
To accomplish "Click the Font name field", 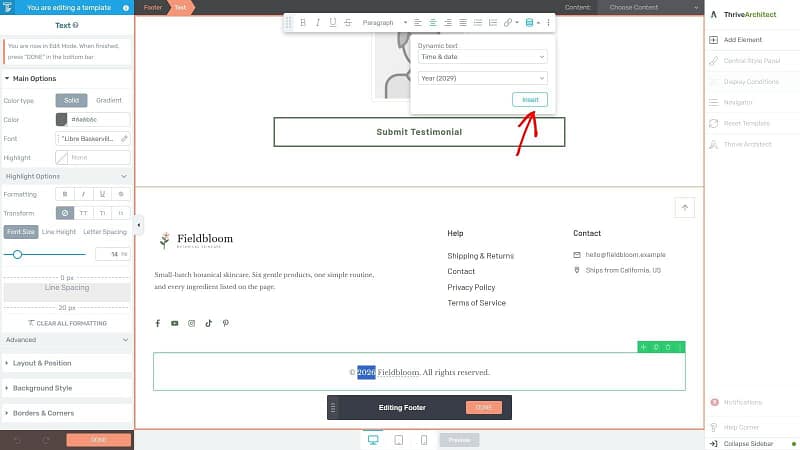I will [x=92, y=139].
